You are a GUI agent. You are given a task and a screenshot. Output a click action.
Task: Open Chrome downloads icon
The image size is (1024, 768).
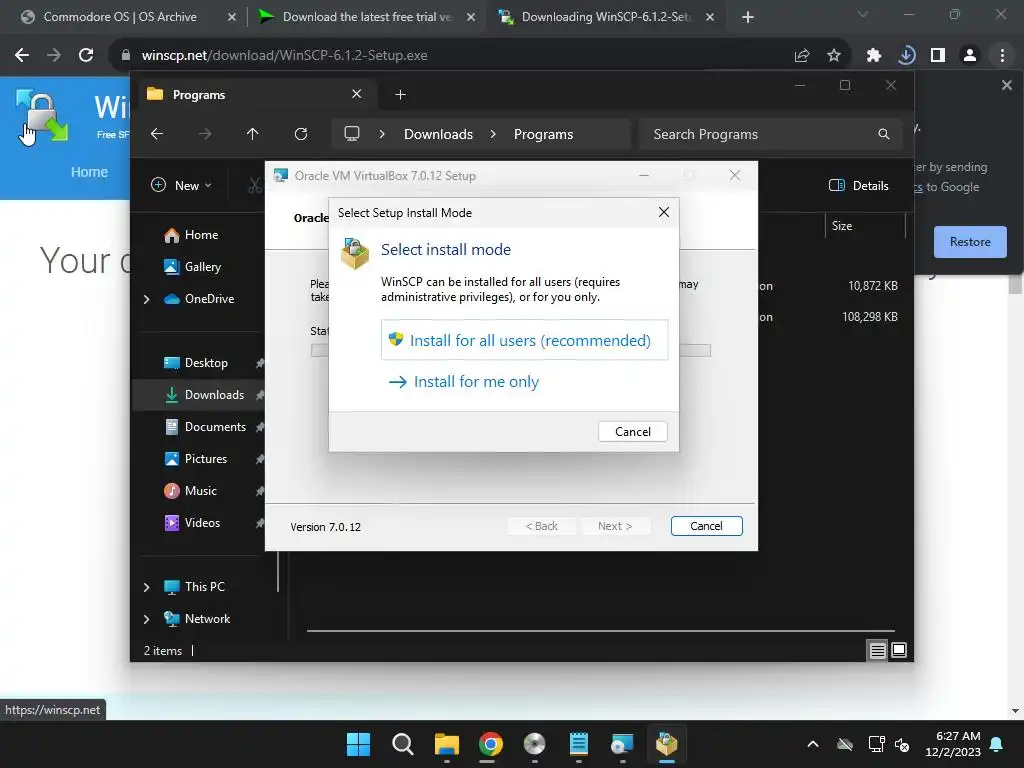[x=906, y=56]
